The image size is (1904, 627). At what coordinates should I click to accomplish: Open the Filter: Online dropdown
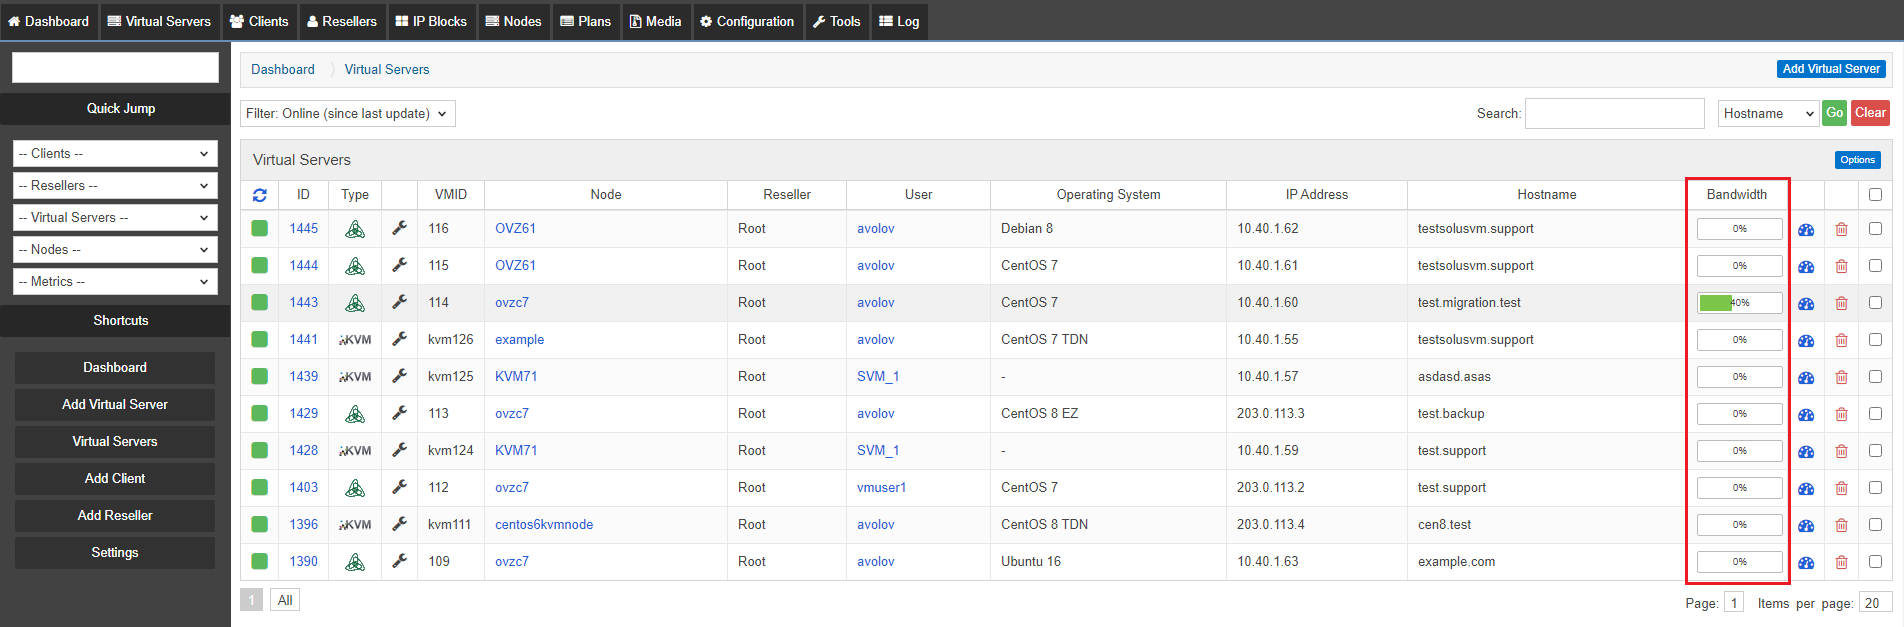(x=348, y=113)
